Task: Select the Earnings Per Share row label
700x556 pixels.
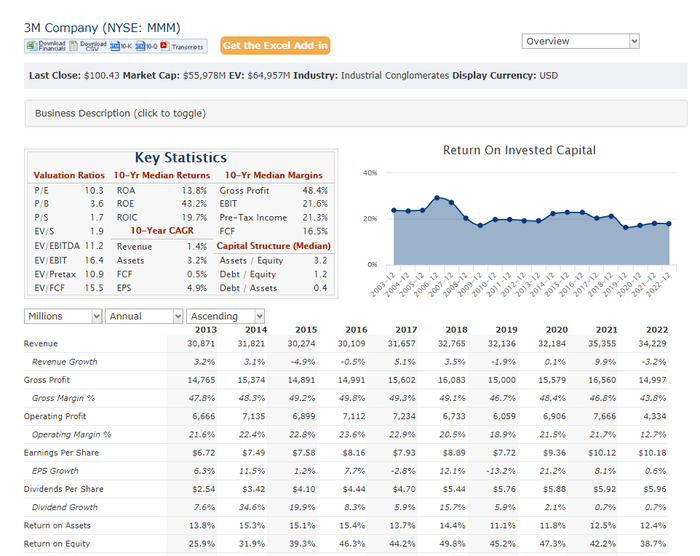Action: (64, 452)
